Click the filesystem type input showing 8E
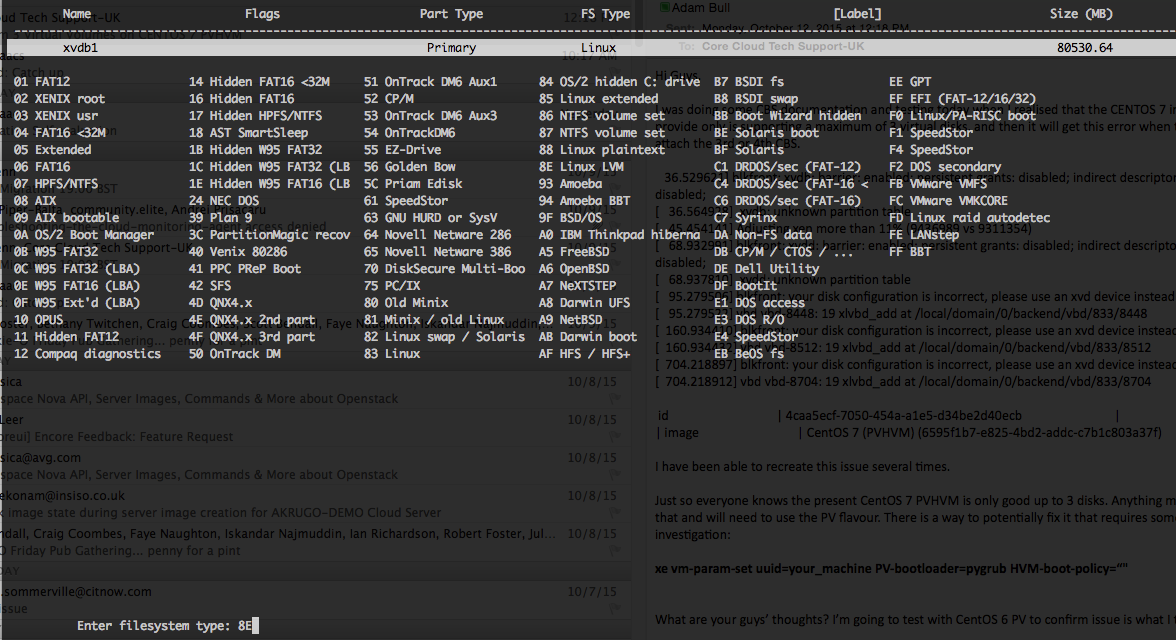Image resolution: width=1176 pixels, height=640 pixels. [x=248, y=626]
